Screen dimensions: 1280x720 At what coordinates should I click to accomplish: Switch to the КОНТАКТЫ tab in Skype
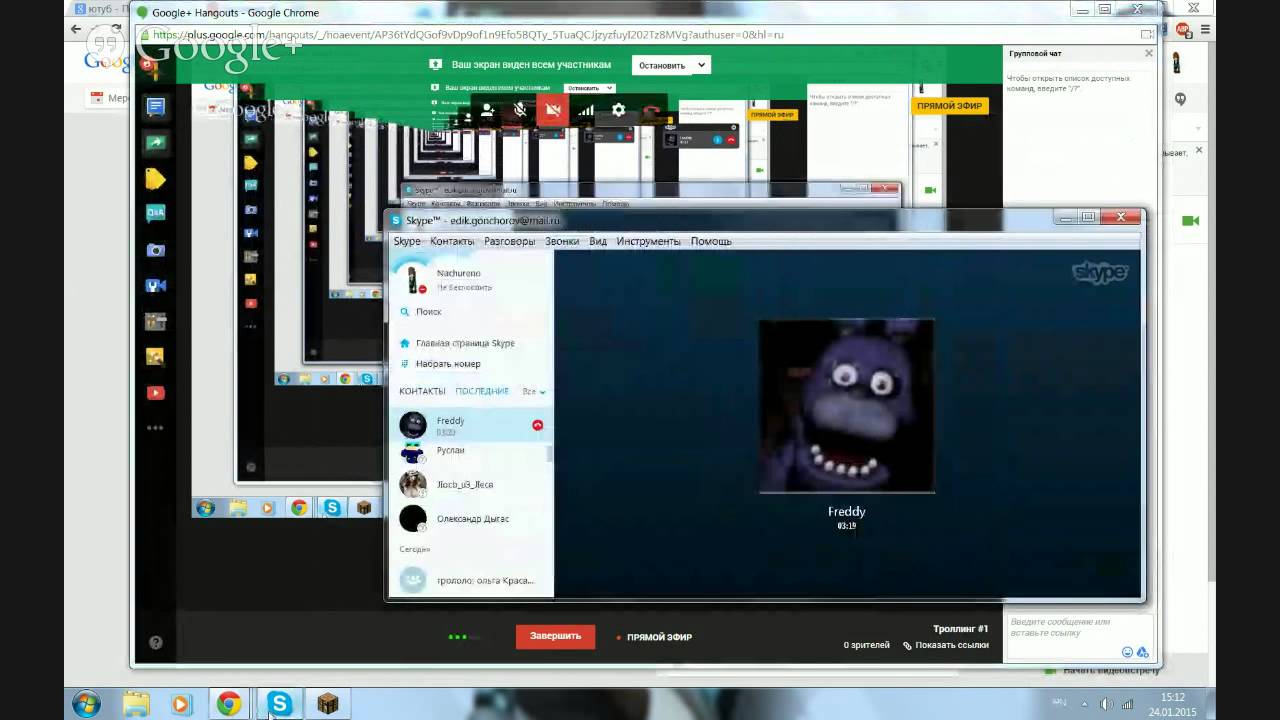point(422,391)
